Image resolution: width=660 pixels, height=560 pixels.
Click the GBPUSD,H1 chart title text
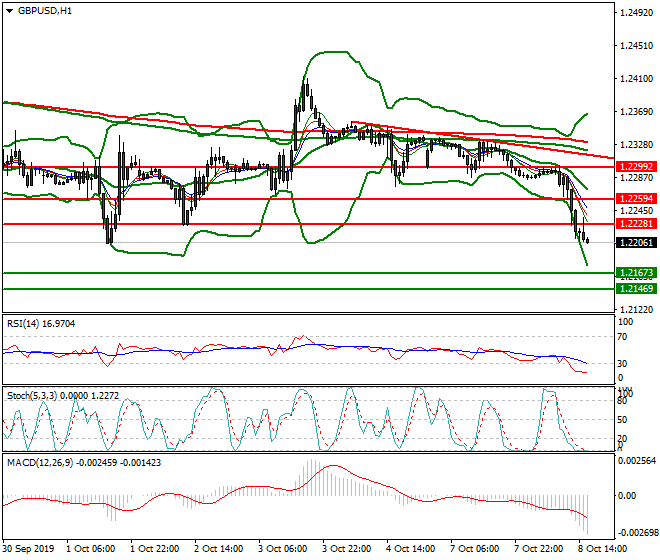[x=45, y=11]
